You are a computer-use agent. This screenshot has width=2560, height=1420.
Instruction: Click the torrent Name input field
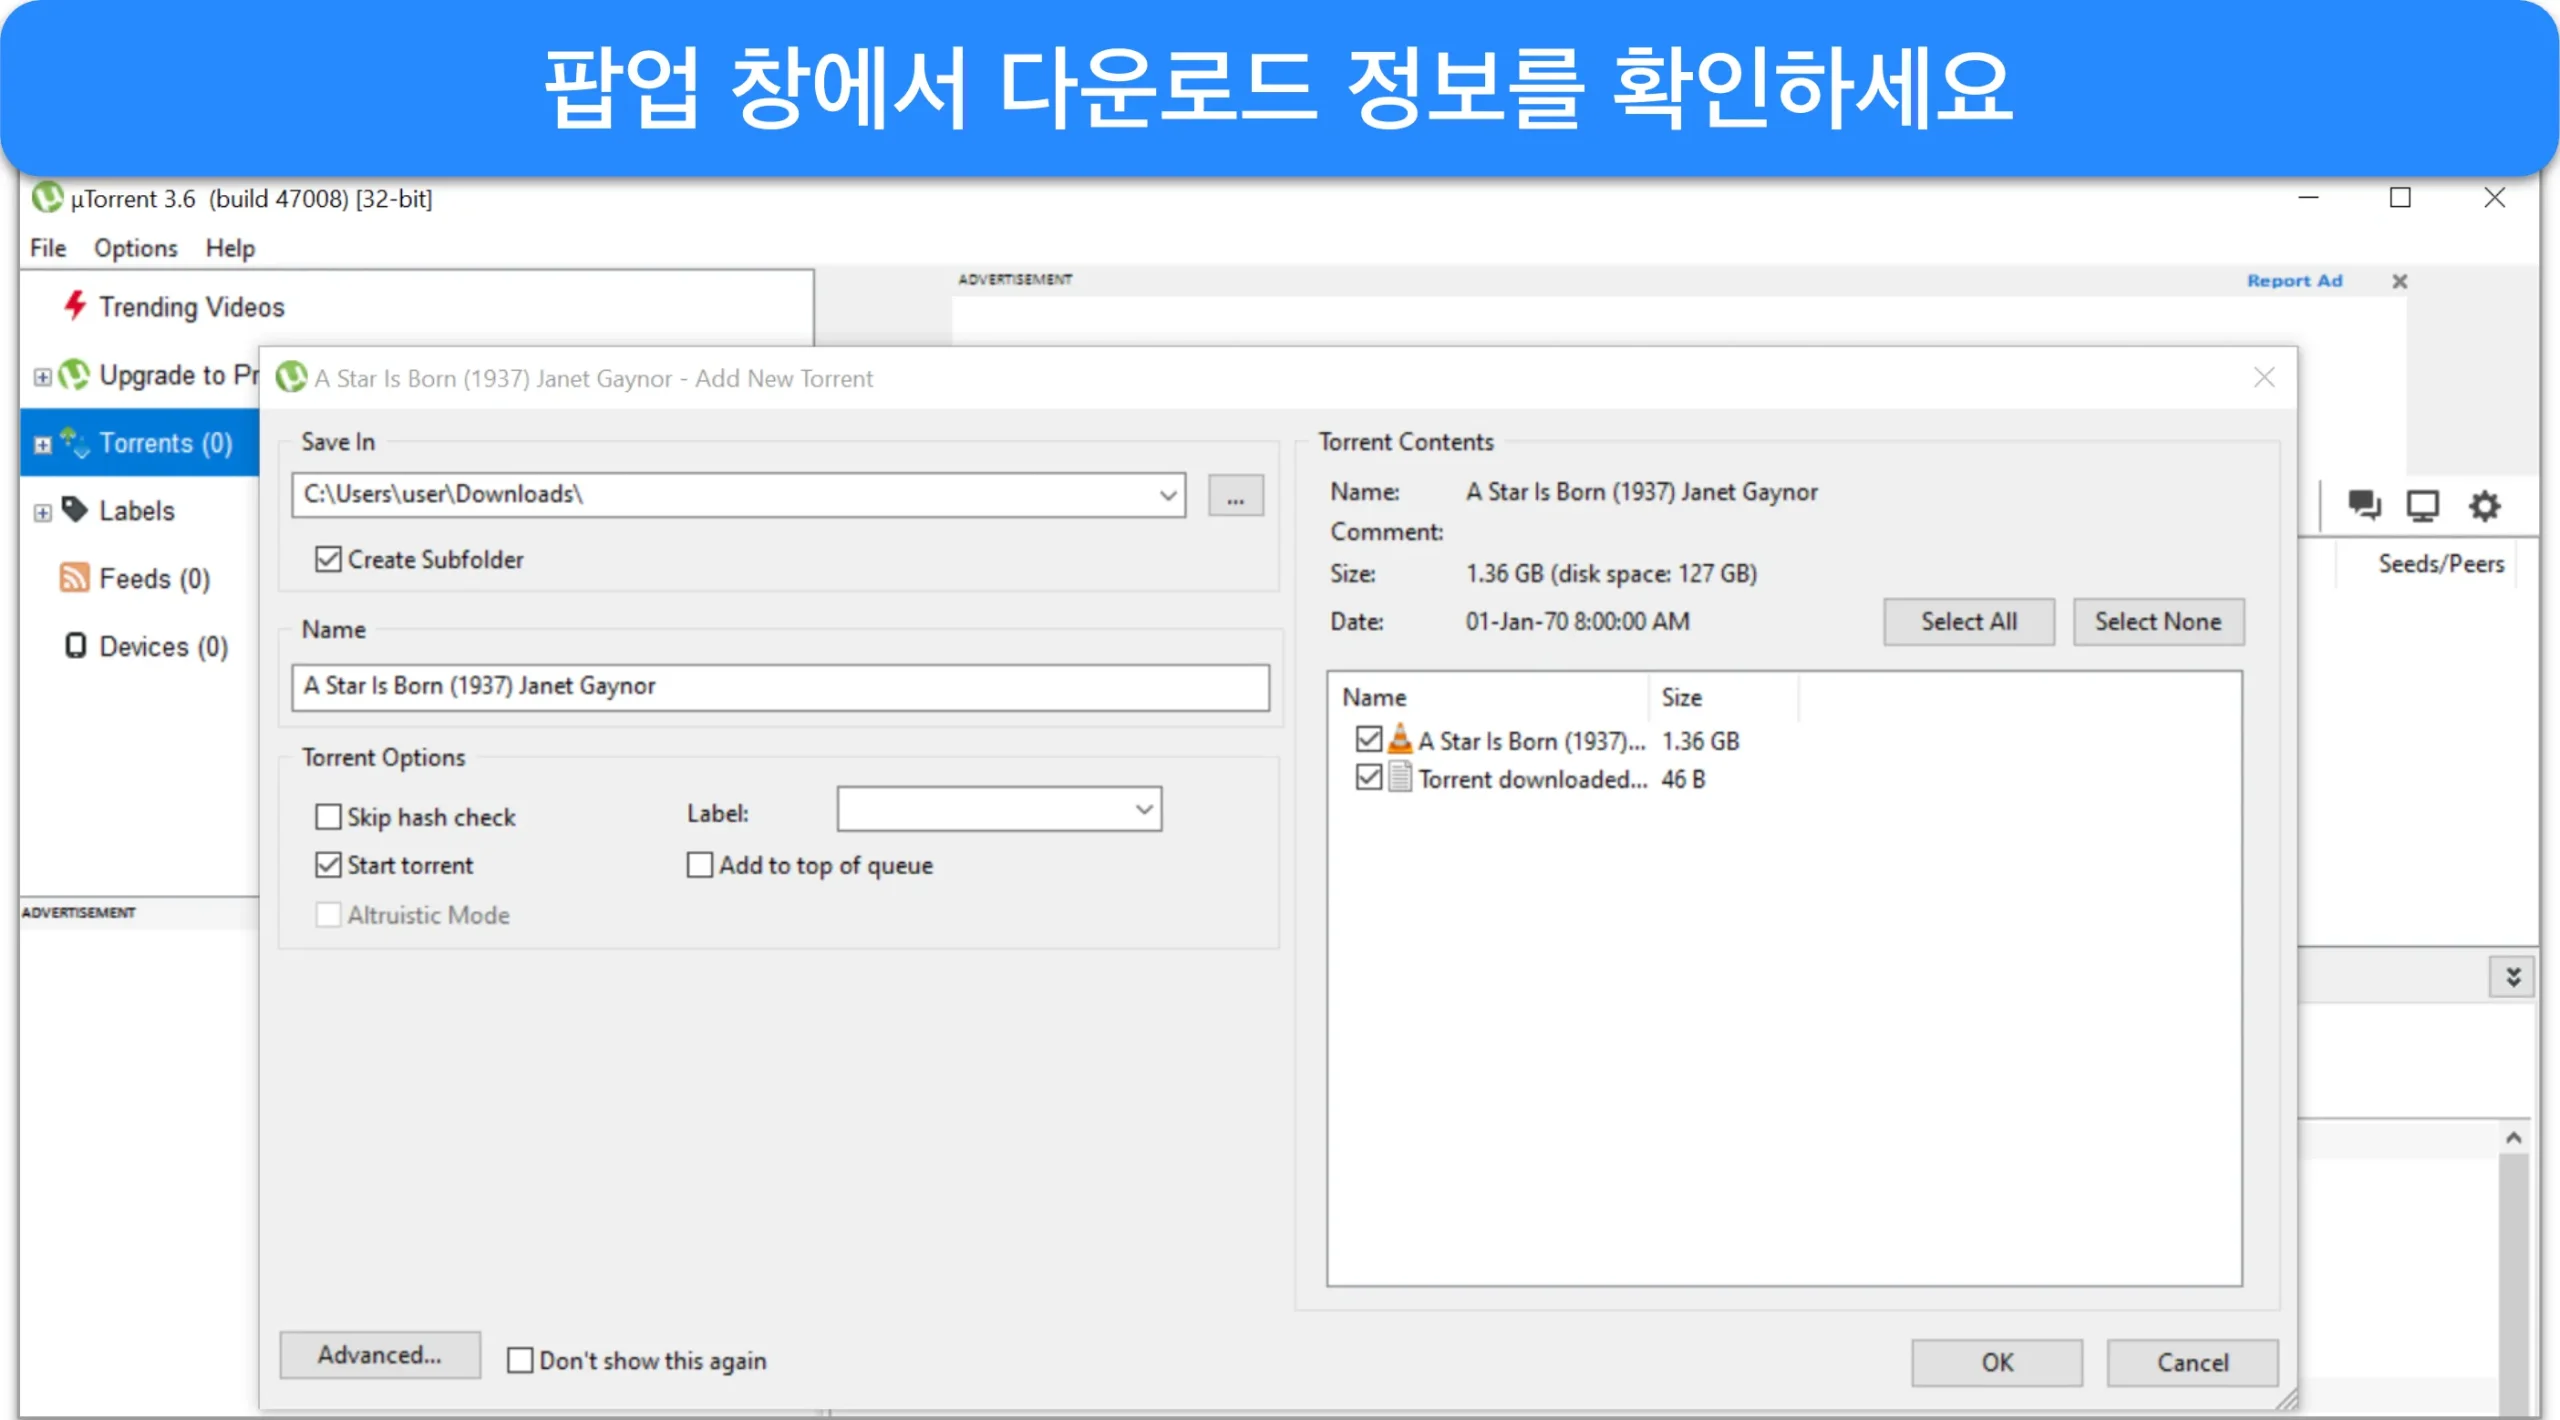click(x=780, y=686)
